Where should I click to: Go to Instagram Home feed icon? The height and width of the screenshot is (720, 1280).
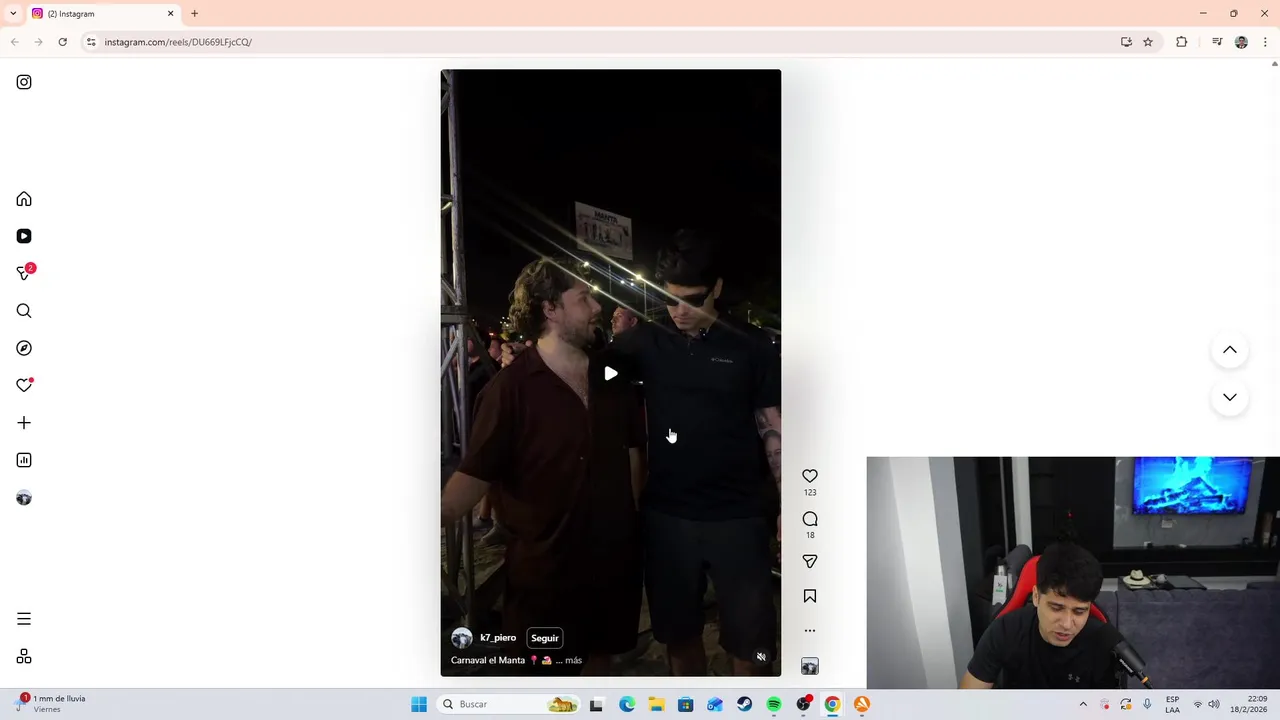[x=24, y=199]
